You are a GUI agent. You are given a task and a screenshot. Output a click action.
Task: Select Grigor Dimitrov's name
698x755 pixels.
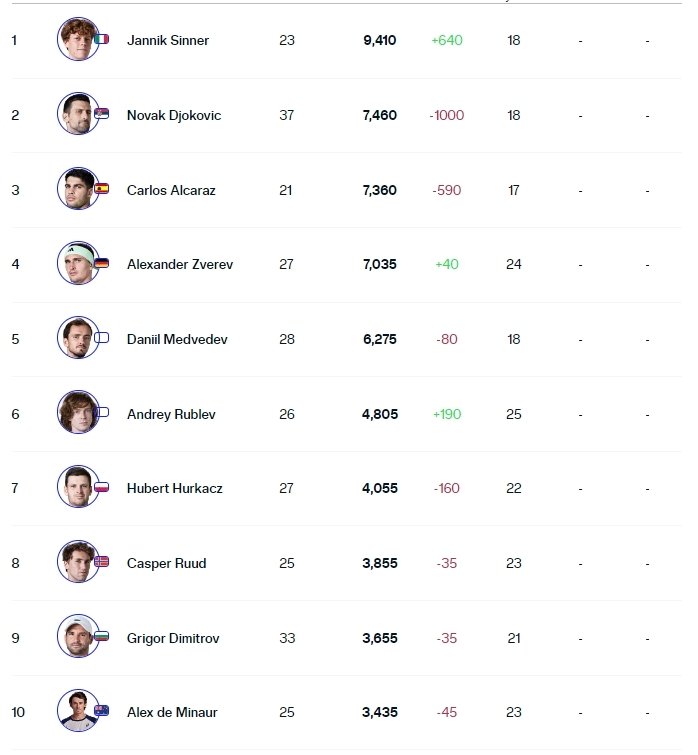(x=173, y=638)
